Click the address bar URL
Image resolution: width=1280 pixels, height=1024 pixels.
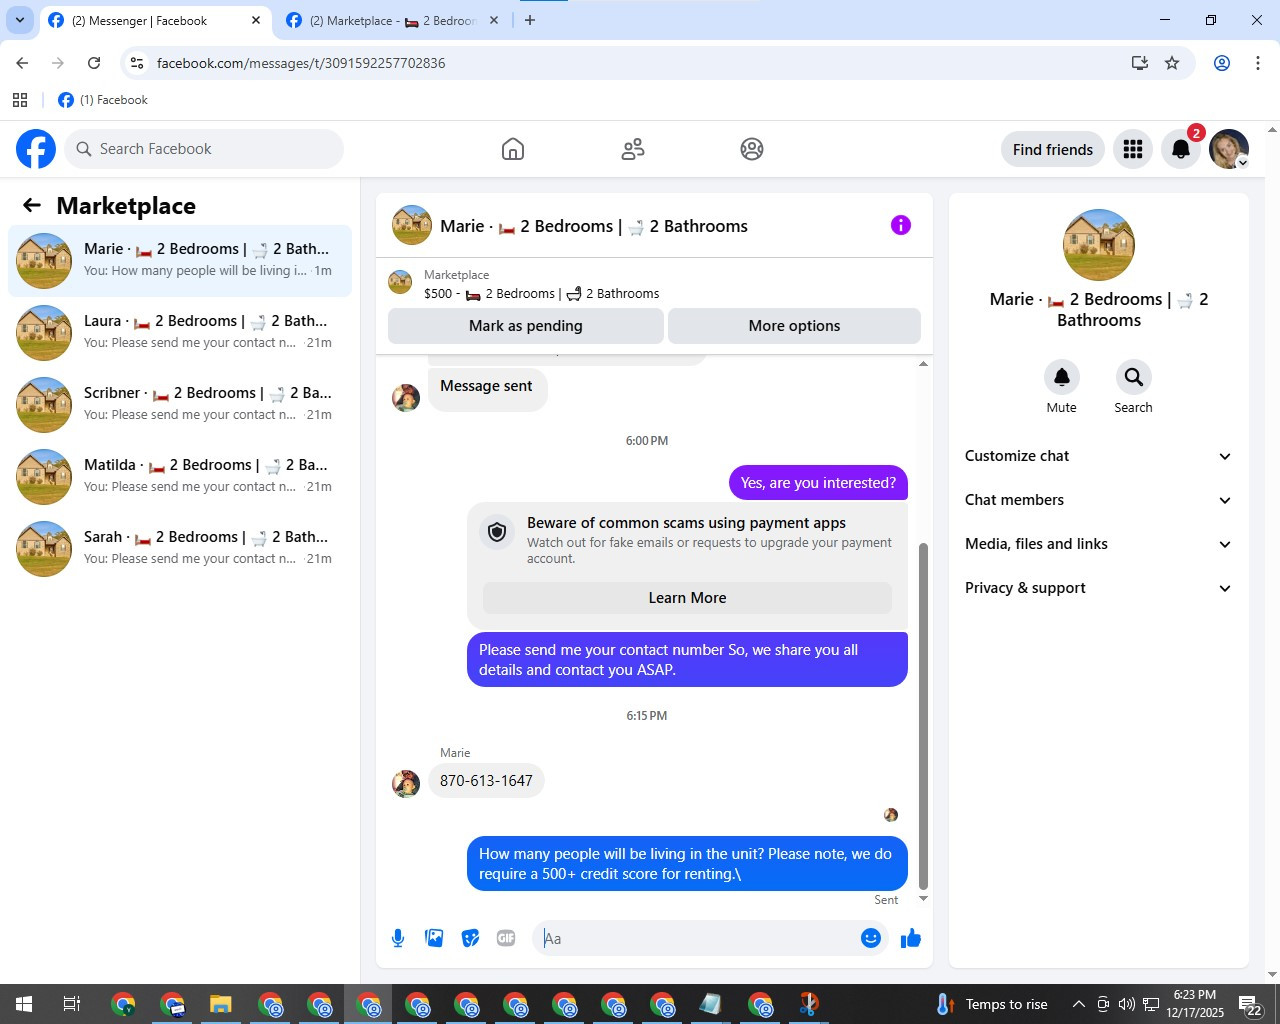point(301,63)
